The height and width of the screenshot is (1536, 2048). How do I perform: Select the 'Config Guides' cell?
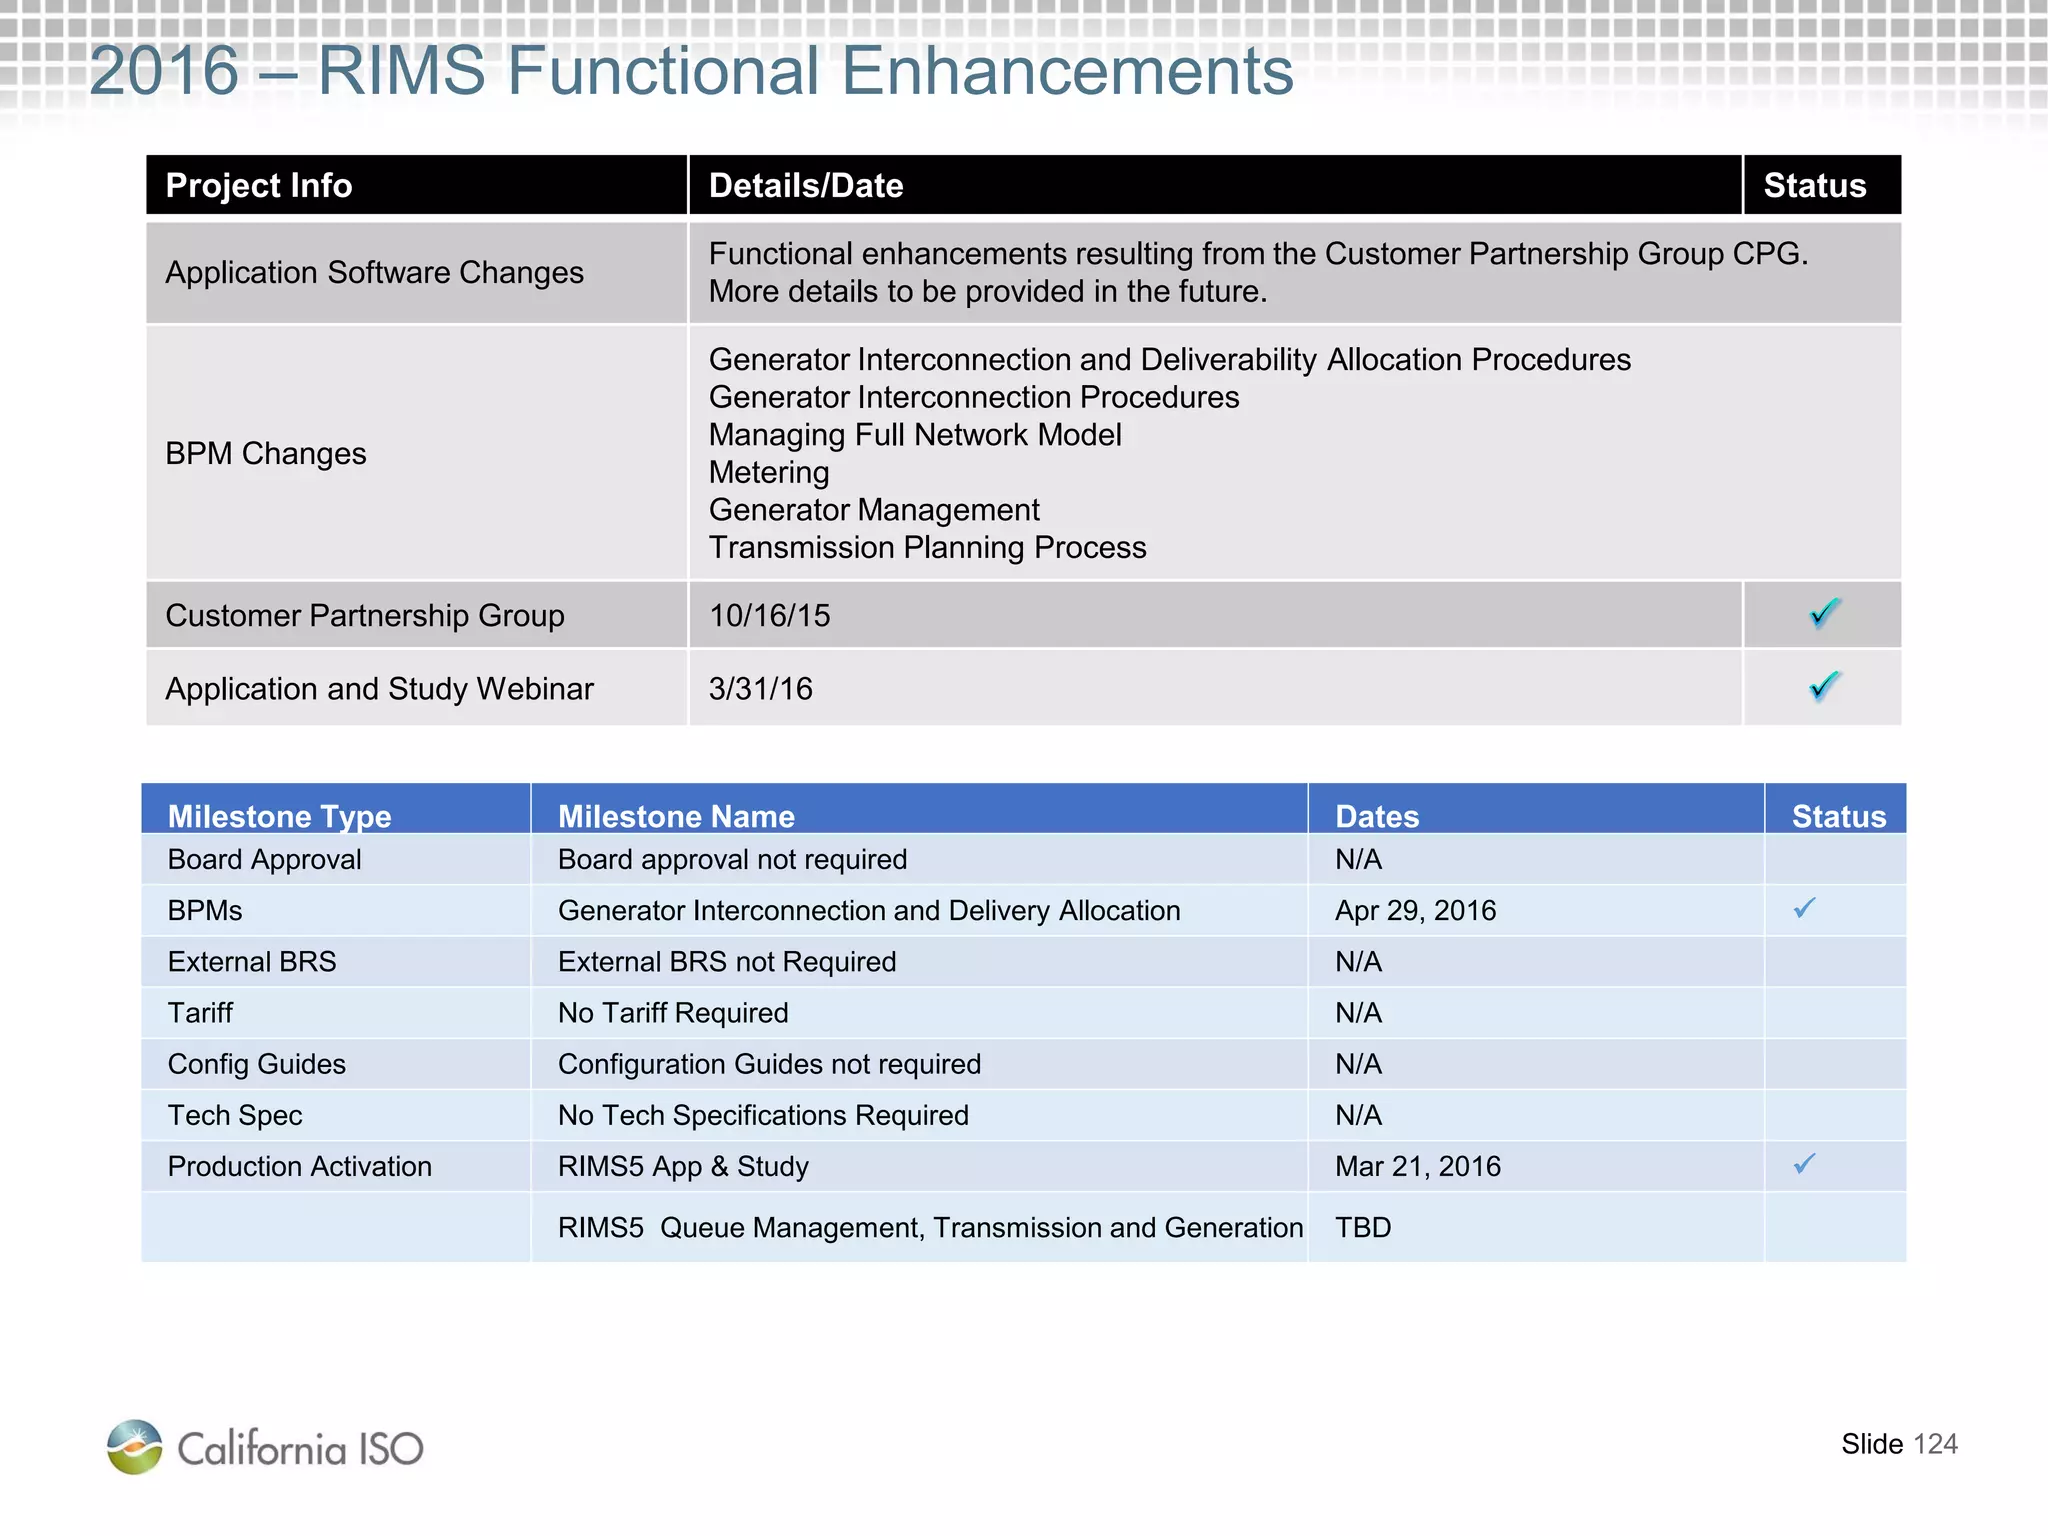pyautogui.click(x=336, y=1064)
